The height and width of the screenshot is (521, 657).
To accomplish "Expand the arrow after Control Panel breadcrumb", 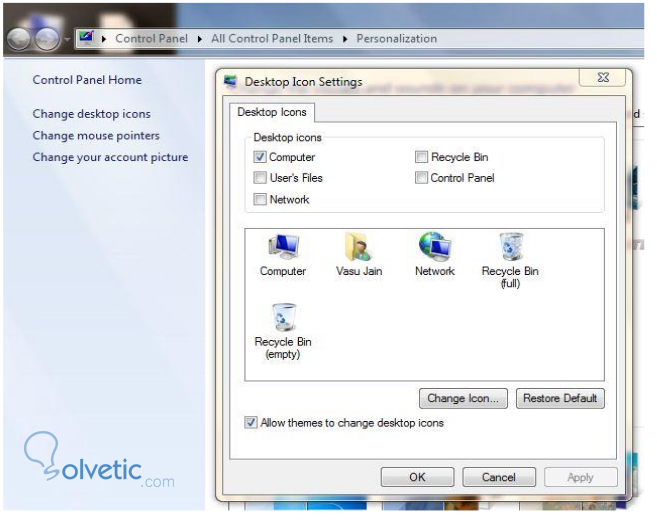I will pyautogui.click(x=200, y=39).
